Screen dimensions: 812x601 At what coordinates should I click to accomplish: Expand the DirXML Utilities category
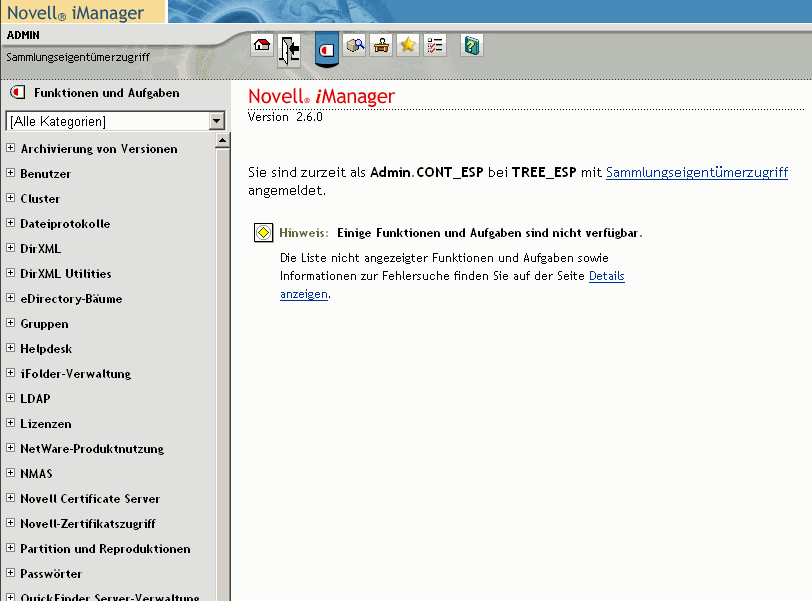[10, 272]
